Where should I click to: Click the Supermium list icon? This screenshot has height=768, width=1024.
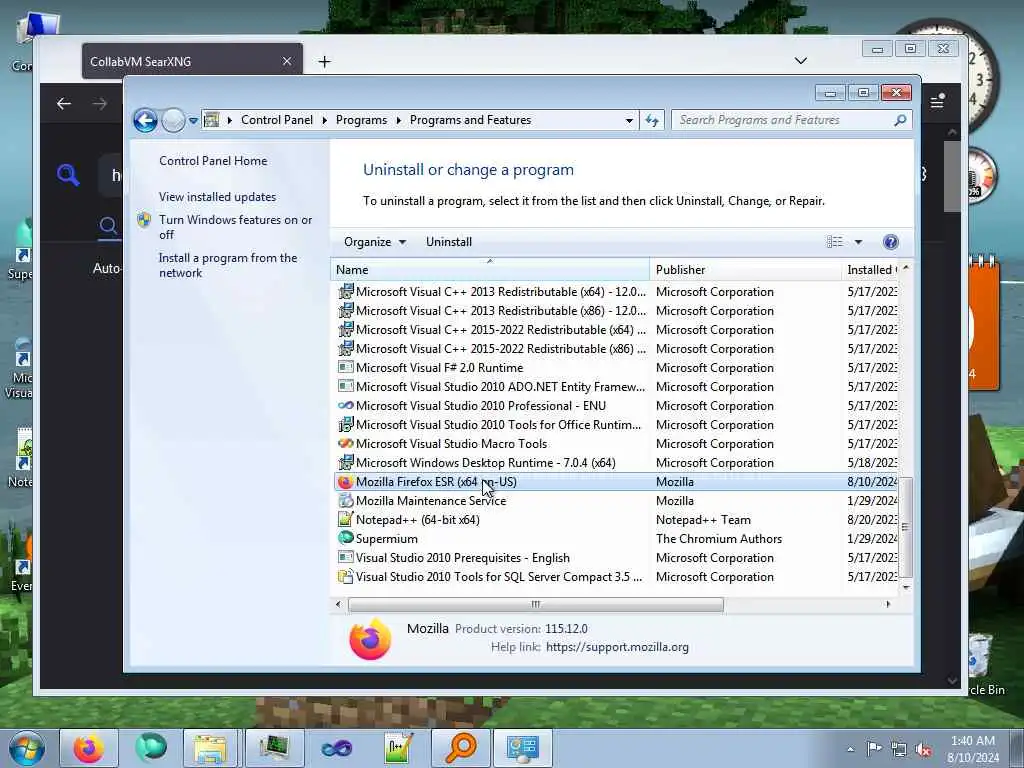[x=345, y=539]
